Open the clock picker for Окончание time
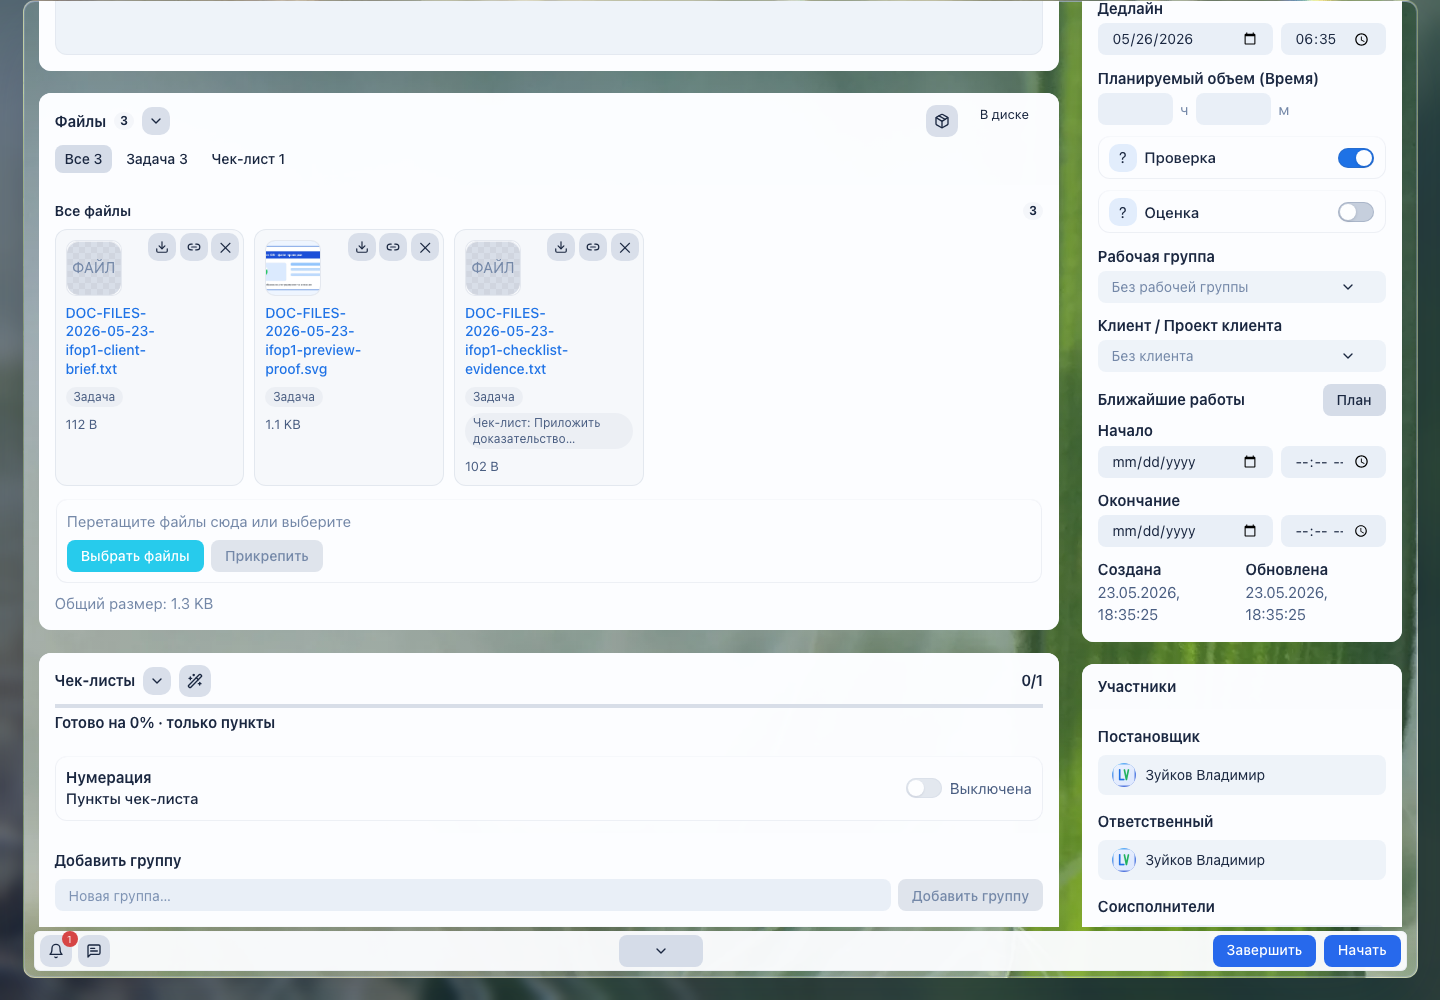Viewport: 1440px width, 1000px height. point(1361,531)
